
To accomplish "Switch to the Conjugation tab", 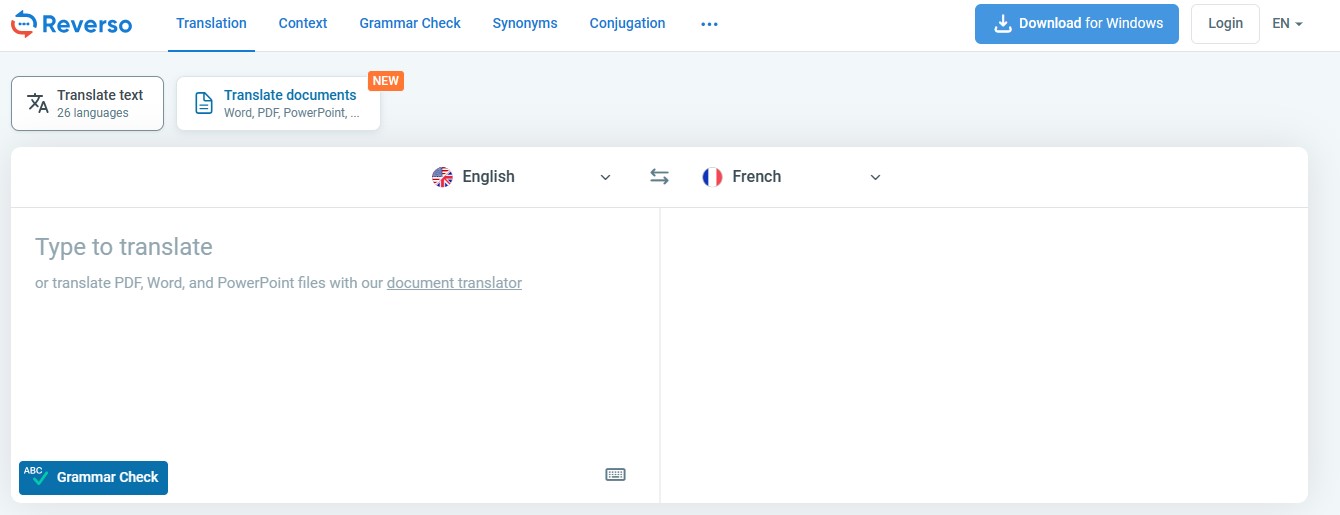I will (627, 23).
